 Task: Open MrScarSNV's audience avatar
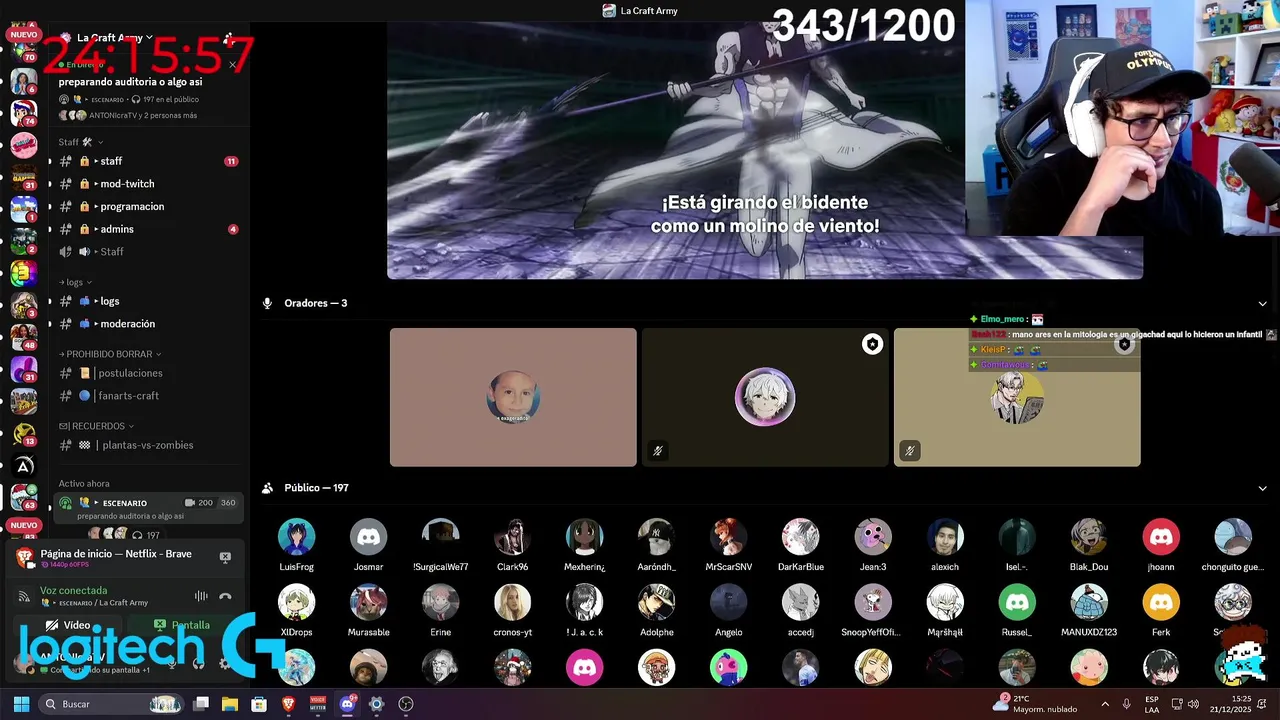pyautogui.click(x=728, y=537)
